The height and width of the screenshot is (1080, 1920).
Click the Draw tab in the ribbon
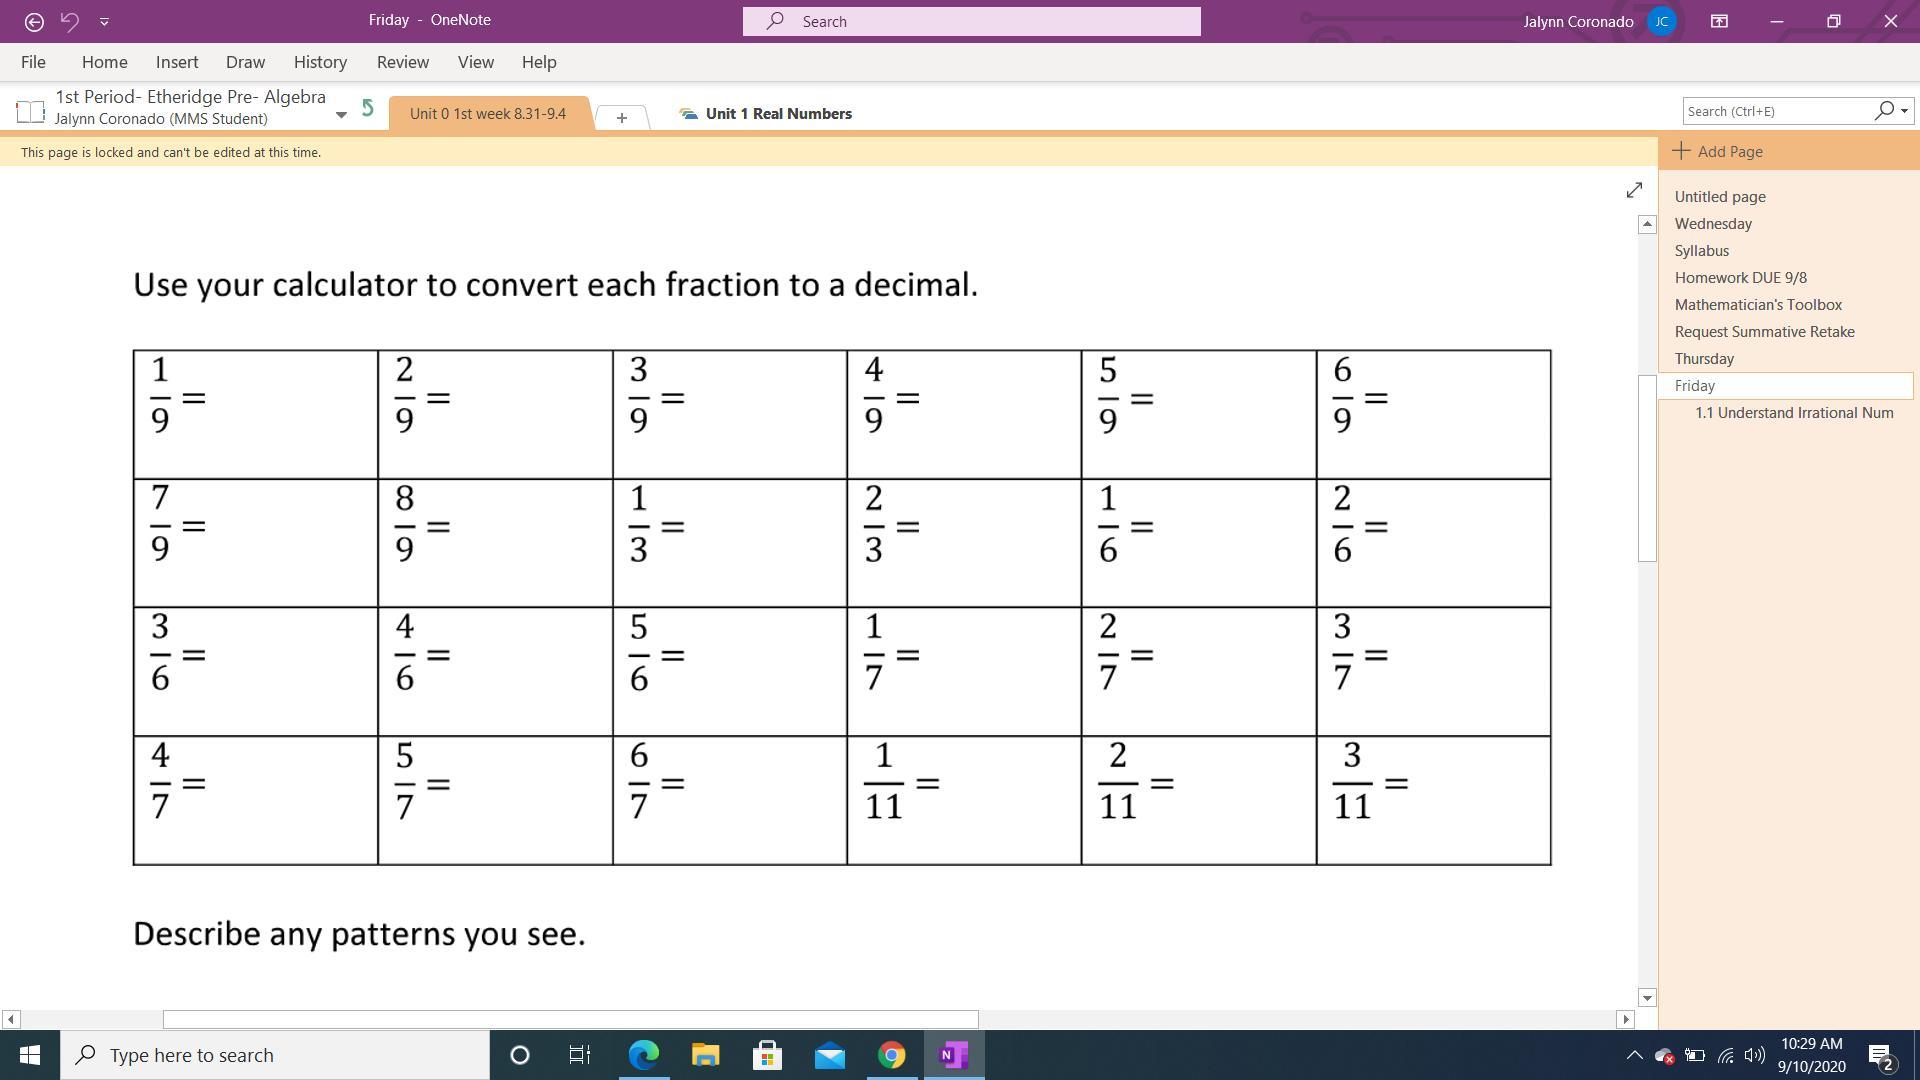(244, 62)
